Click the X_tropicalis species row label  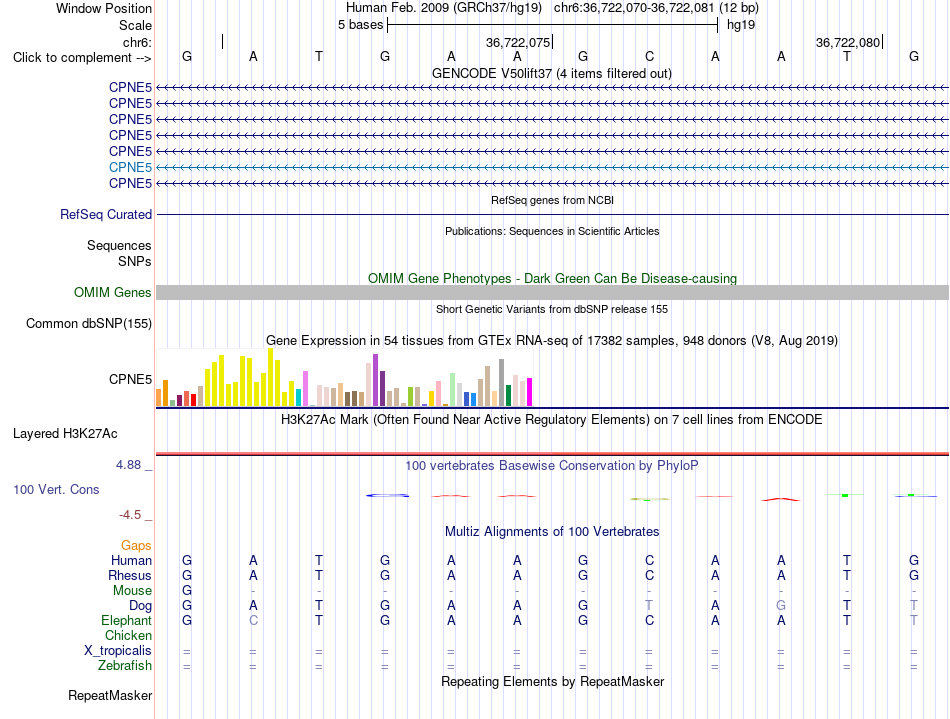coord(118,651)
